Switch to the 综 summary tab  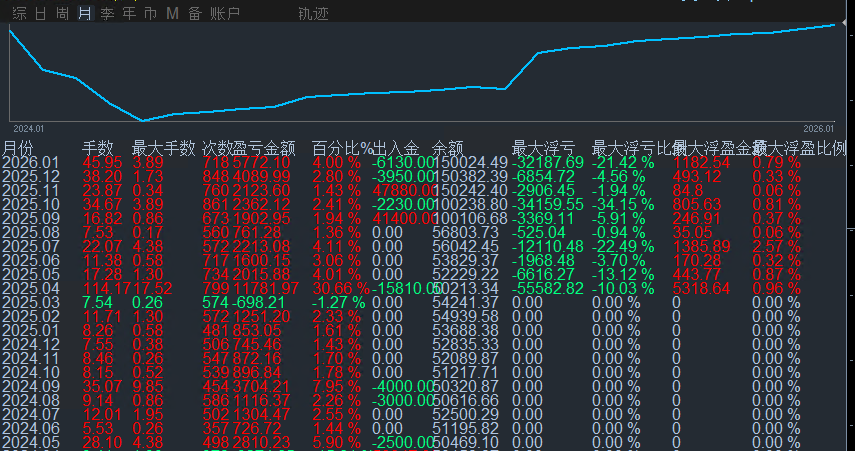(19, 14)
